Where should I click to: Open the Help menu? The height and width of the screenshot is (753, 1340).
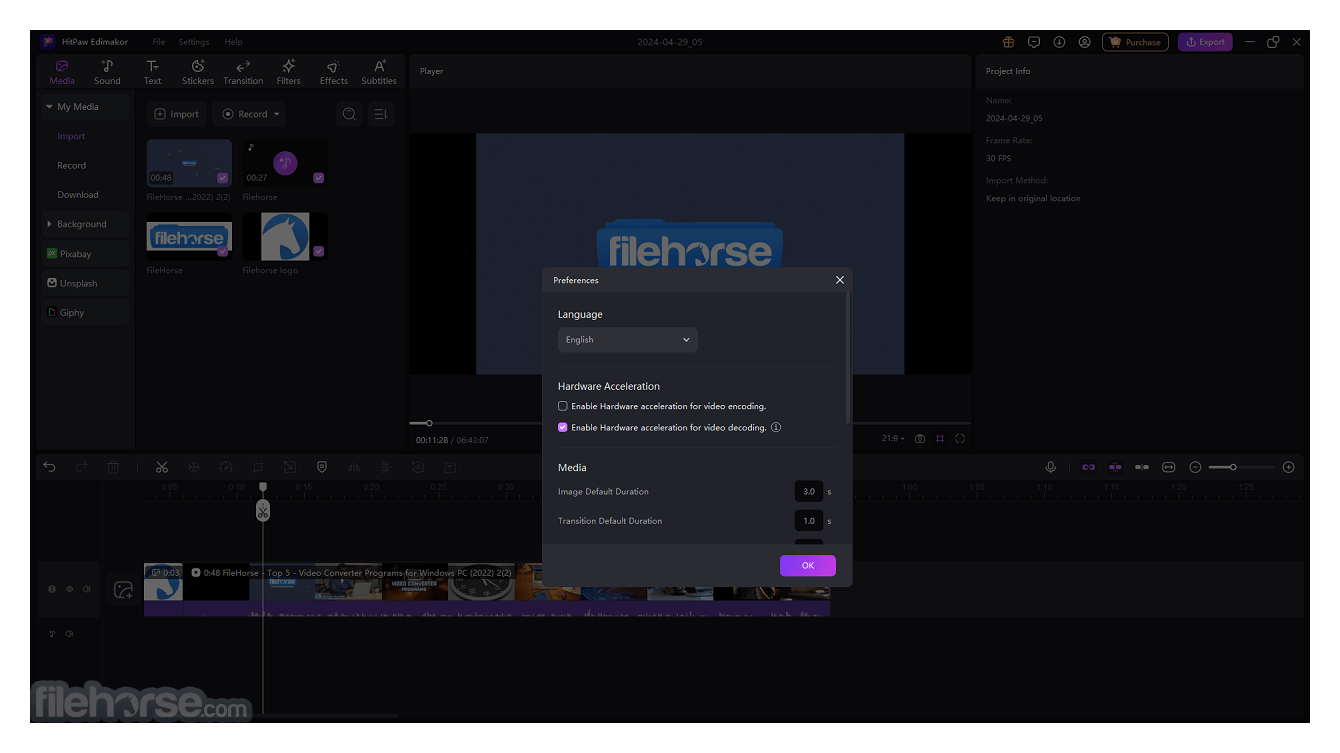pyautogui.click(x=233, y=42)
